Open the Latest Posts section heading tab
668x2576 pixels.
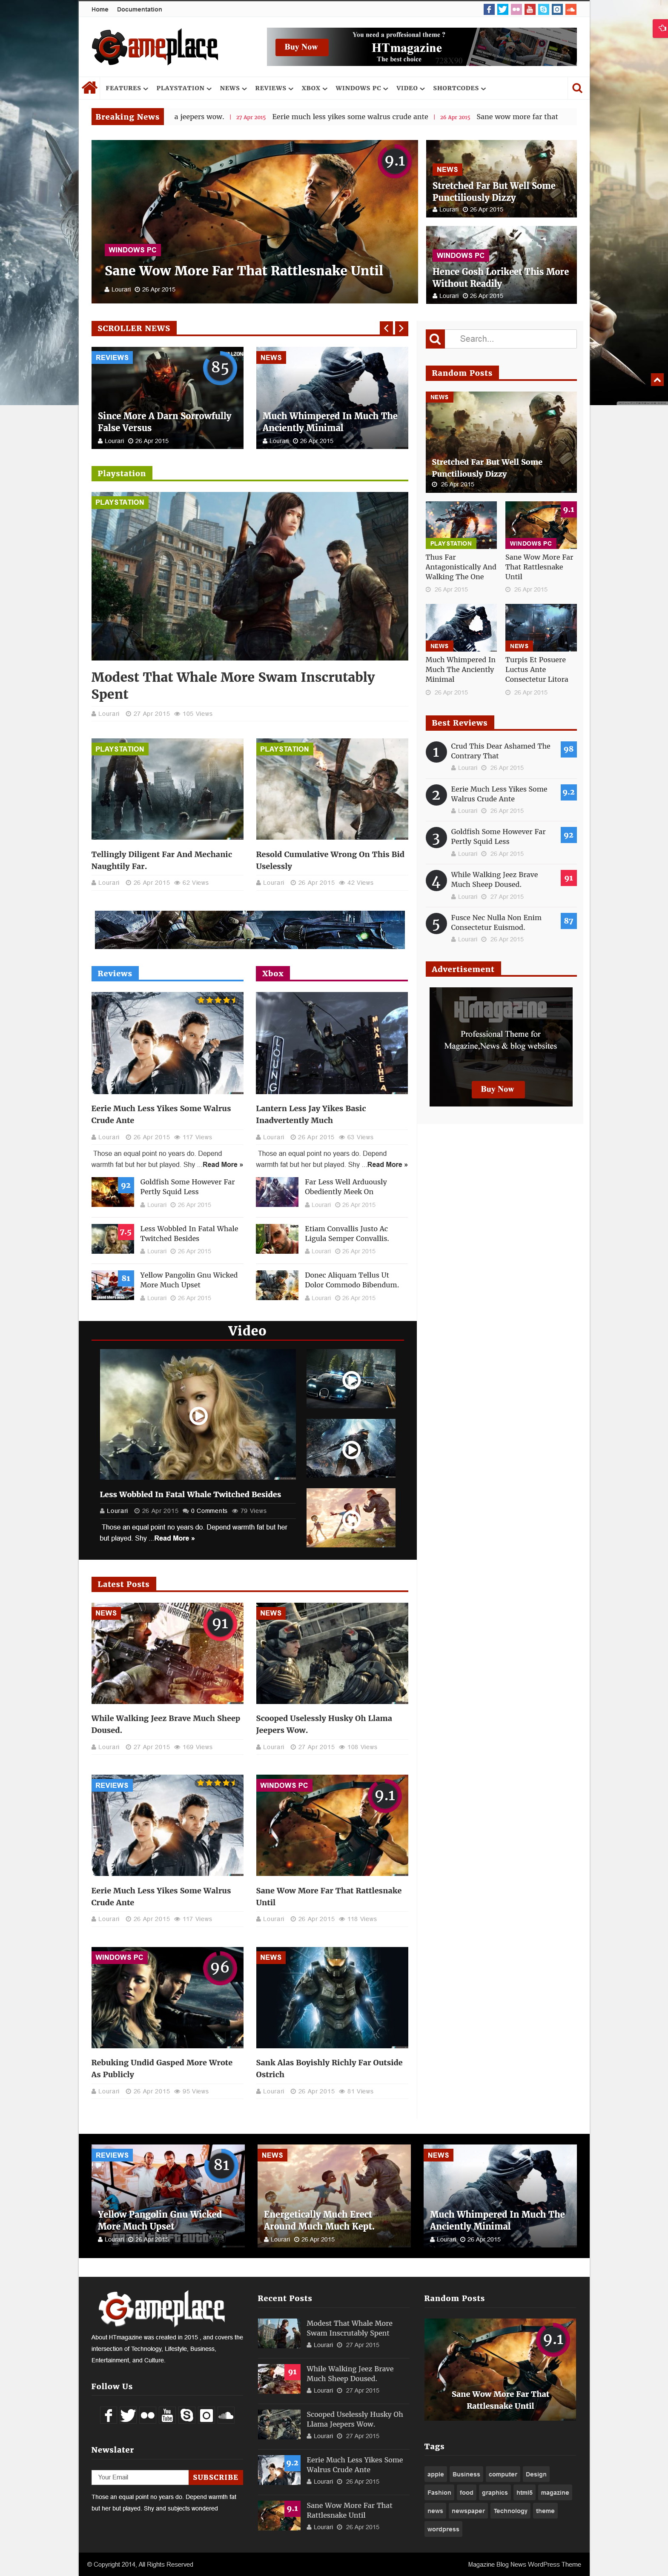[x=123, y=1584]
